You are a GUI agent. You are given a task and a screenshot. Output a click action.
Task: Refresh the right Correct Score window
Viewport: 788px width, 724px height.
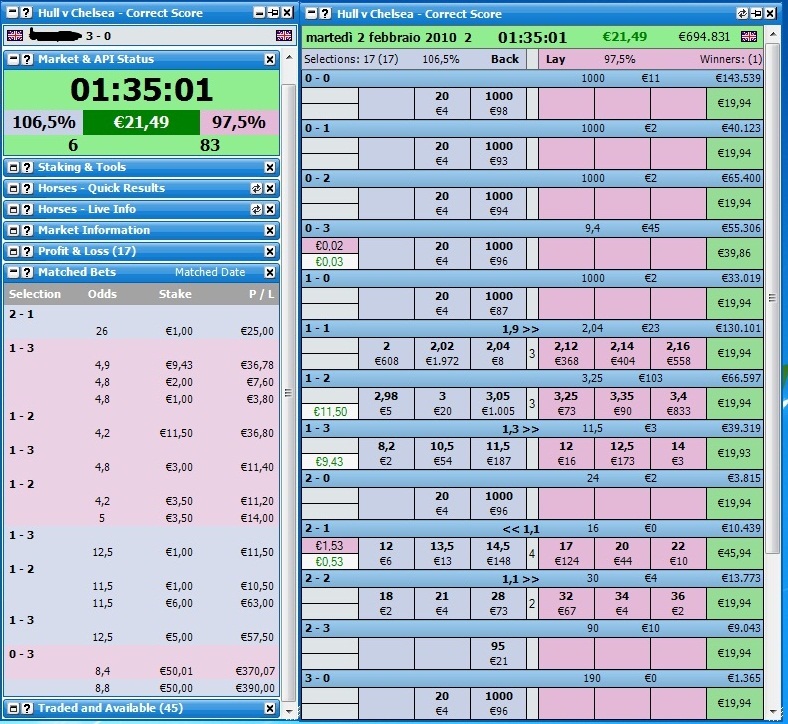[742, 14]
